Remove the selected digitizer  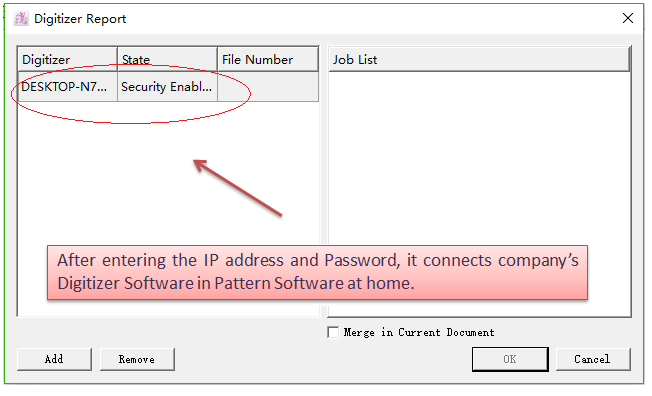click(137, 359)
